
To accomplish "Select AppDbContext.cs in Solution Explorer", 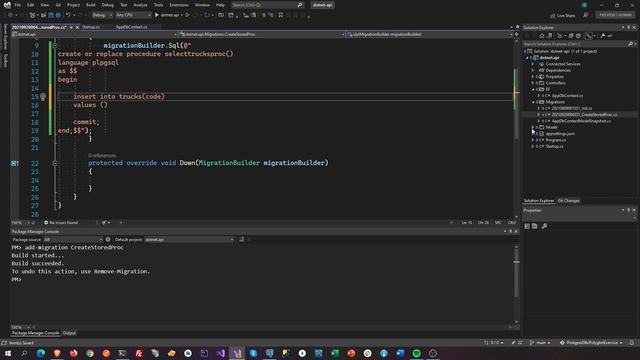I will (x=567, y=96).
